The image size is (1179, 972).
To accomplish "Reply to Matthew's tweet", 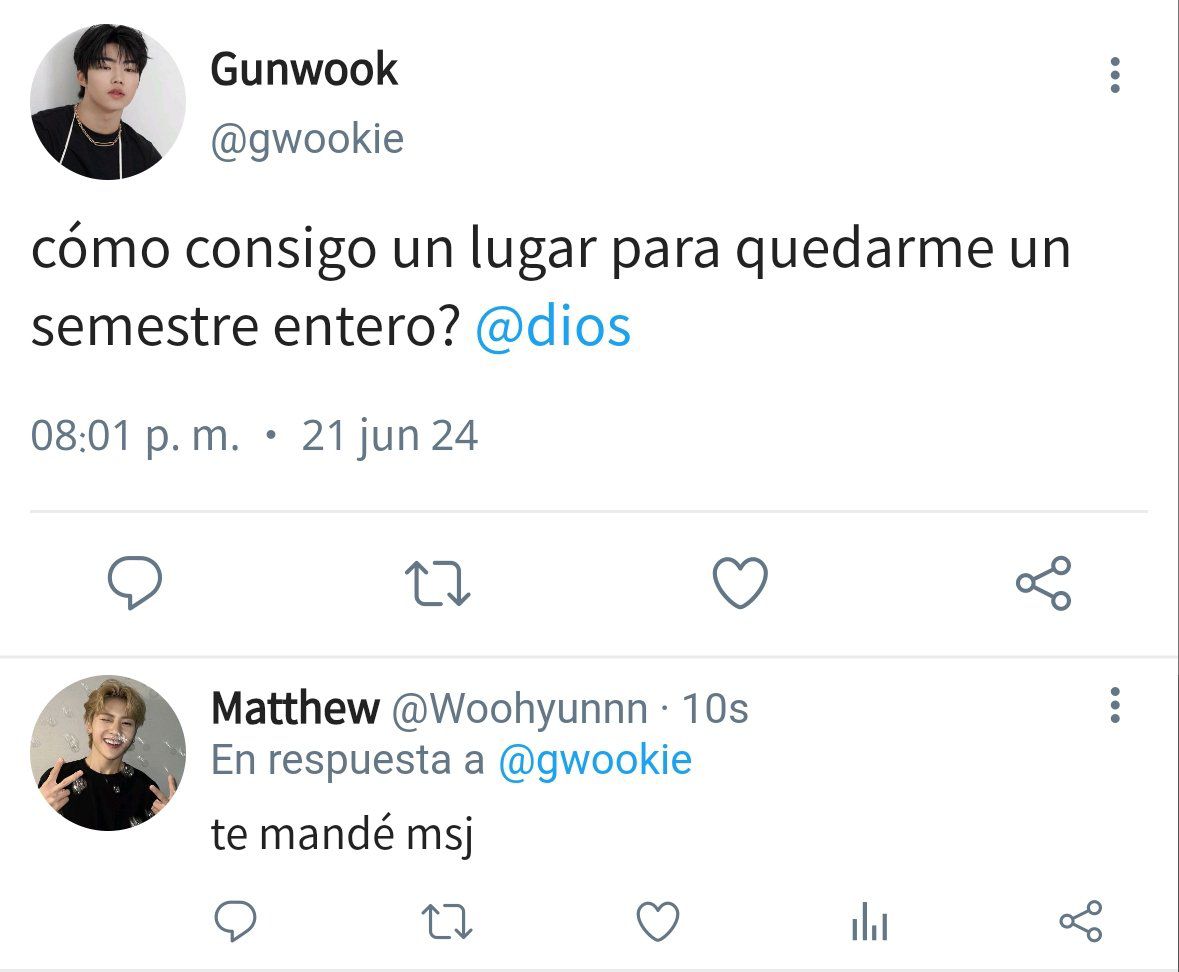I will point(235,921).
